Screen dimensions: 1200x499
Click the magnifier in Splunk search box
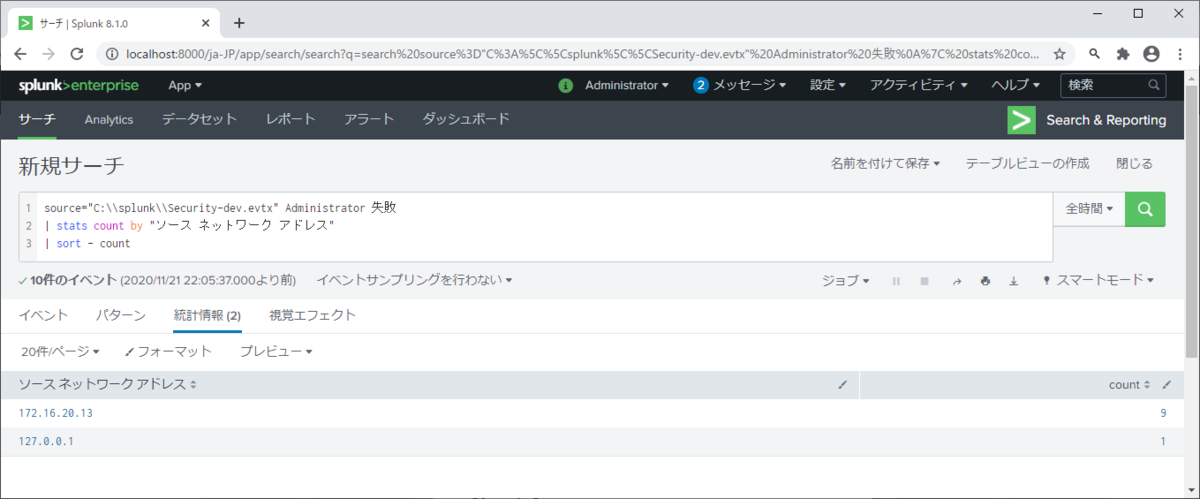[1153, 86]
